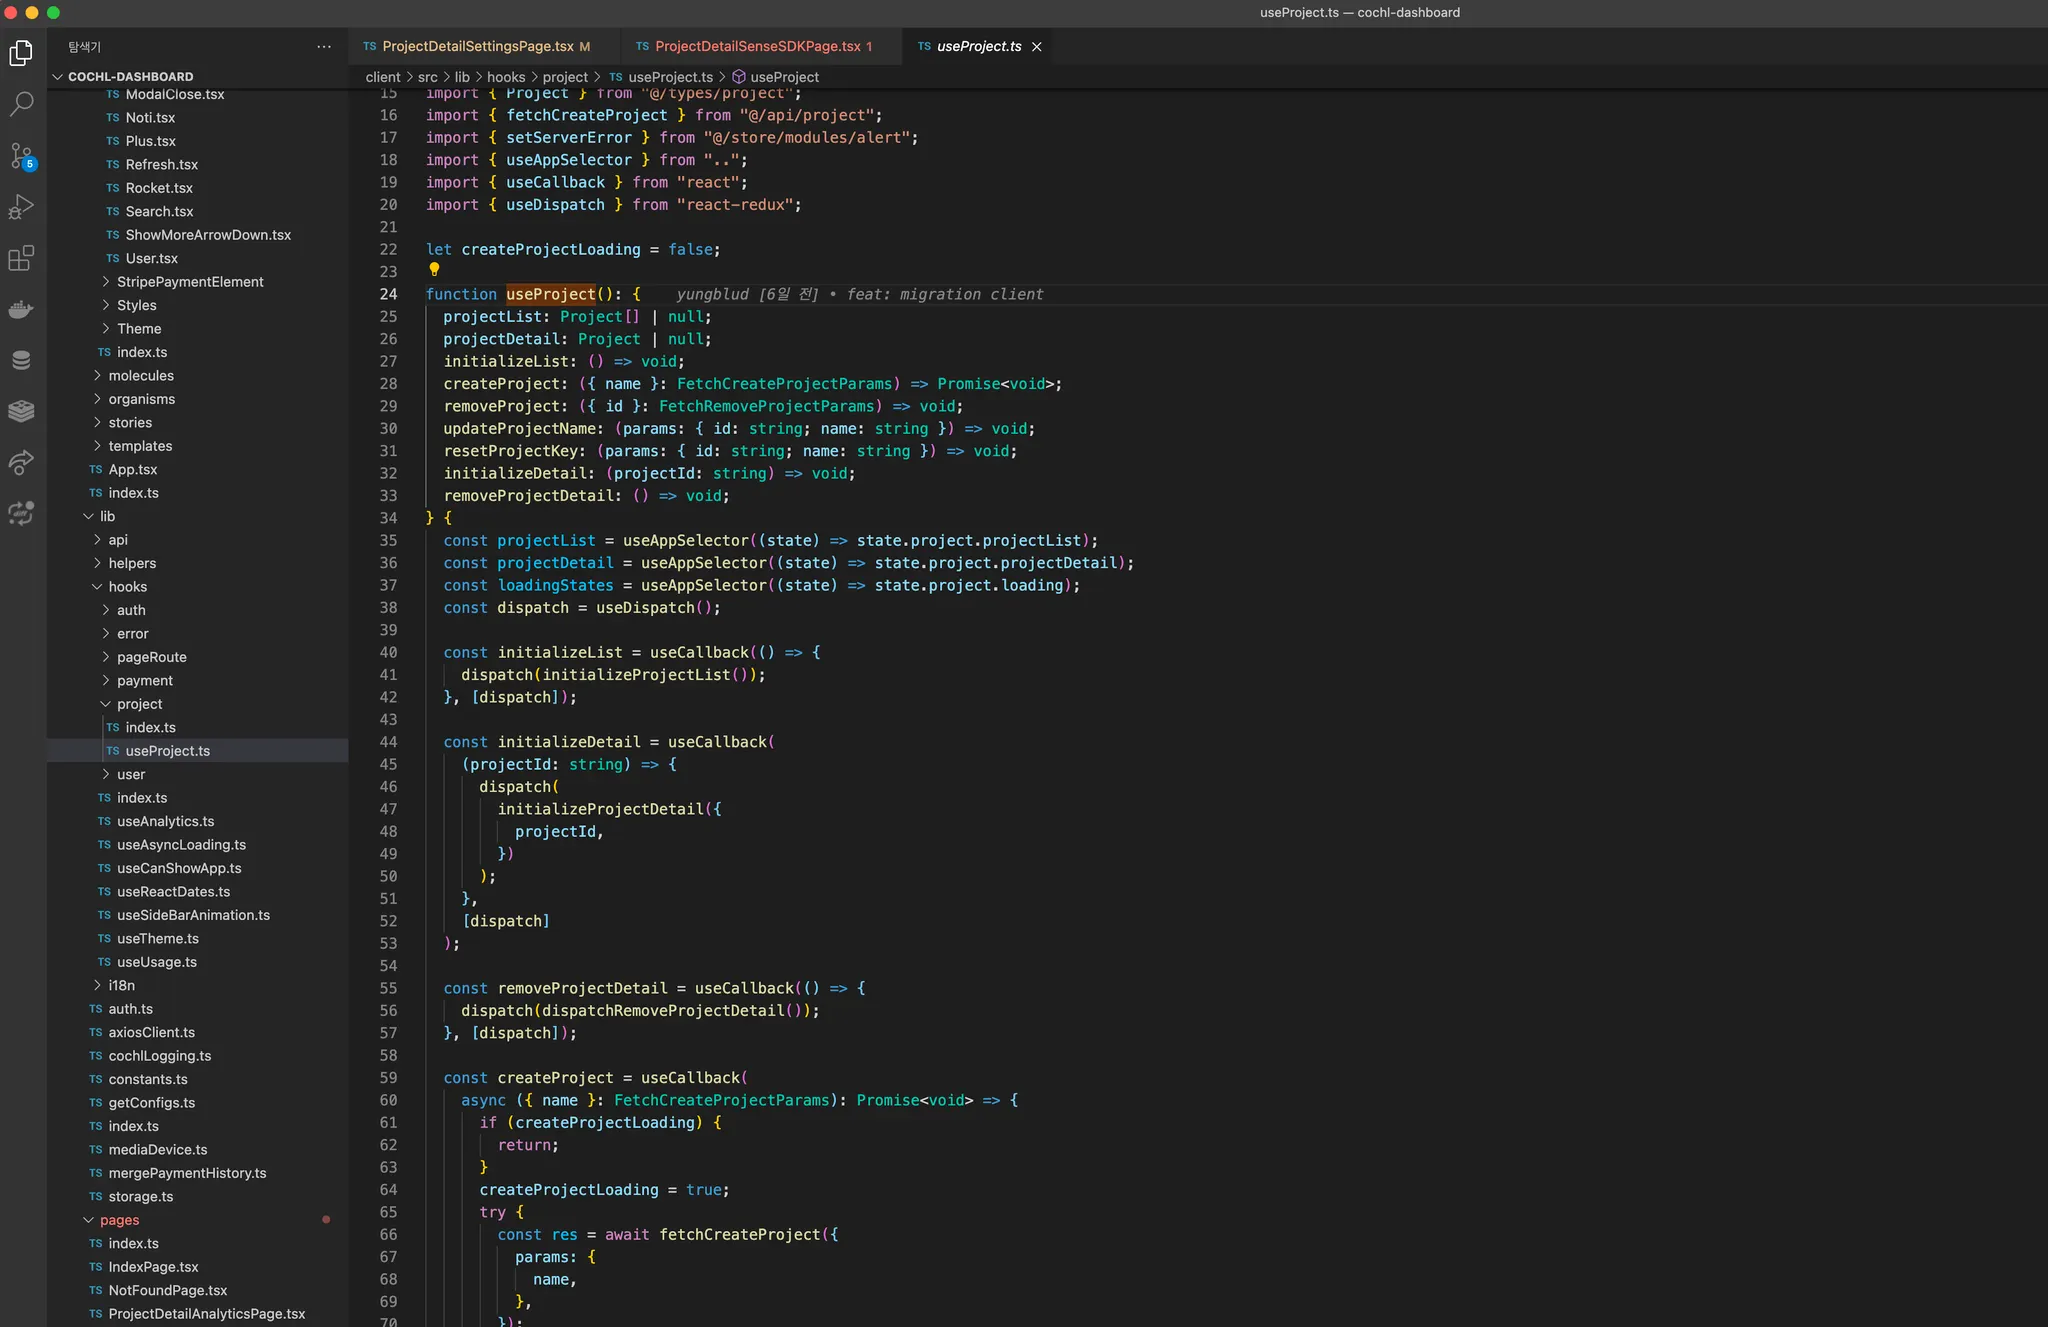This screenshot has height=1327, width=2048.
Task: Collapse the hooks folder
Action: pos(127,587)
